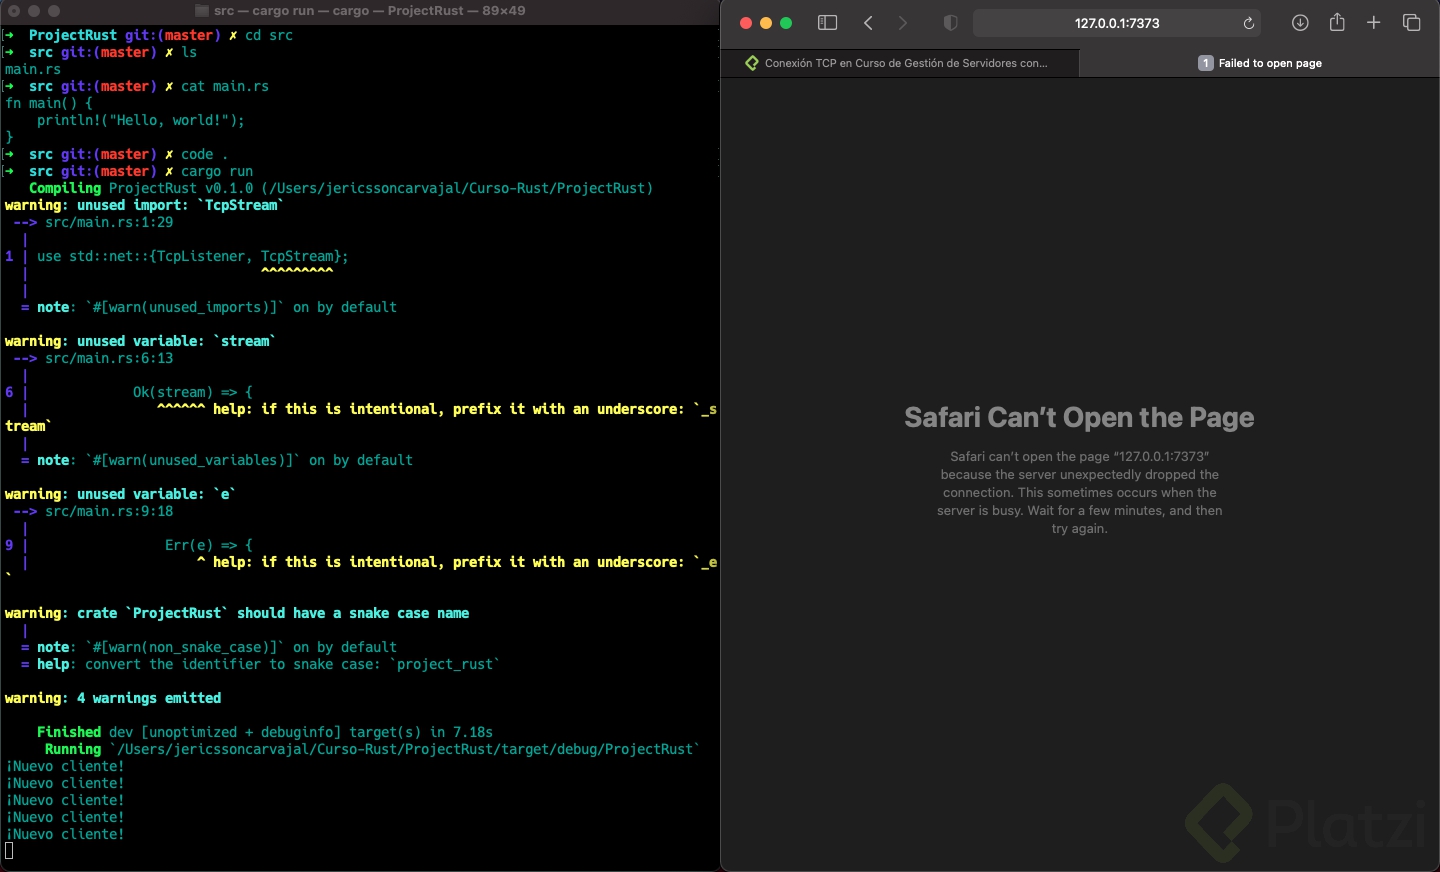Open a new tab with the plus icon
This screenshot has width=1440, height=872.
(1374, 22)
